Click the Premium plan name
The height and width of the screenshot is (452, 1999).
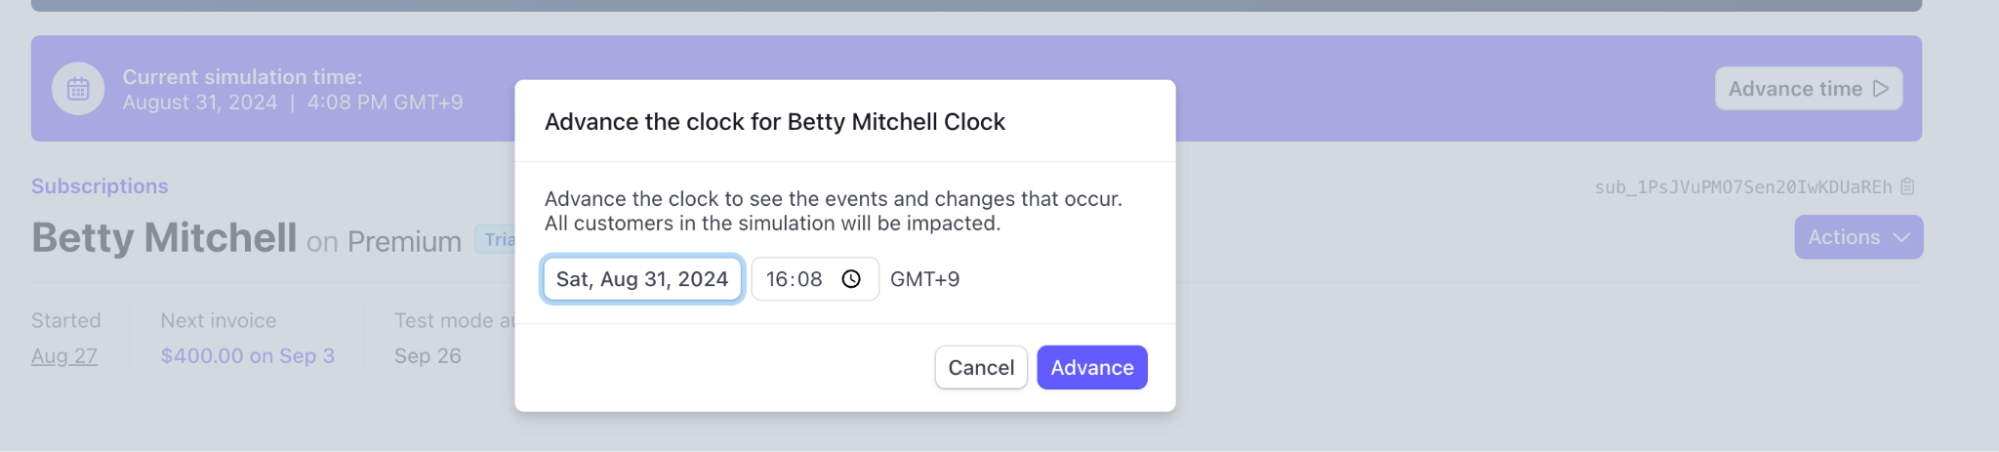click(404, 242)
